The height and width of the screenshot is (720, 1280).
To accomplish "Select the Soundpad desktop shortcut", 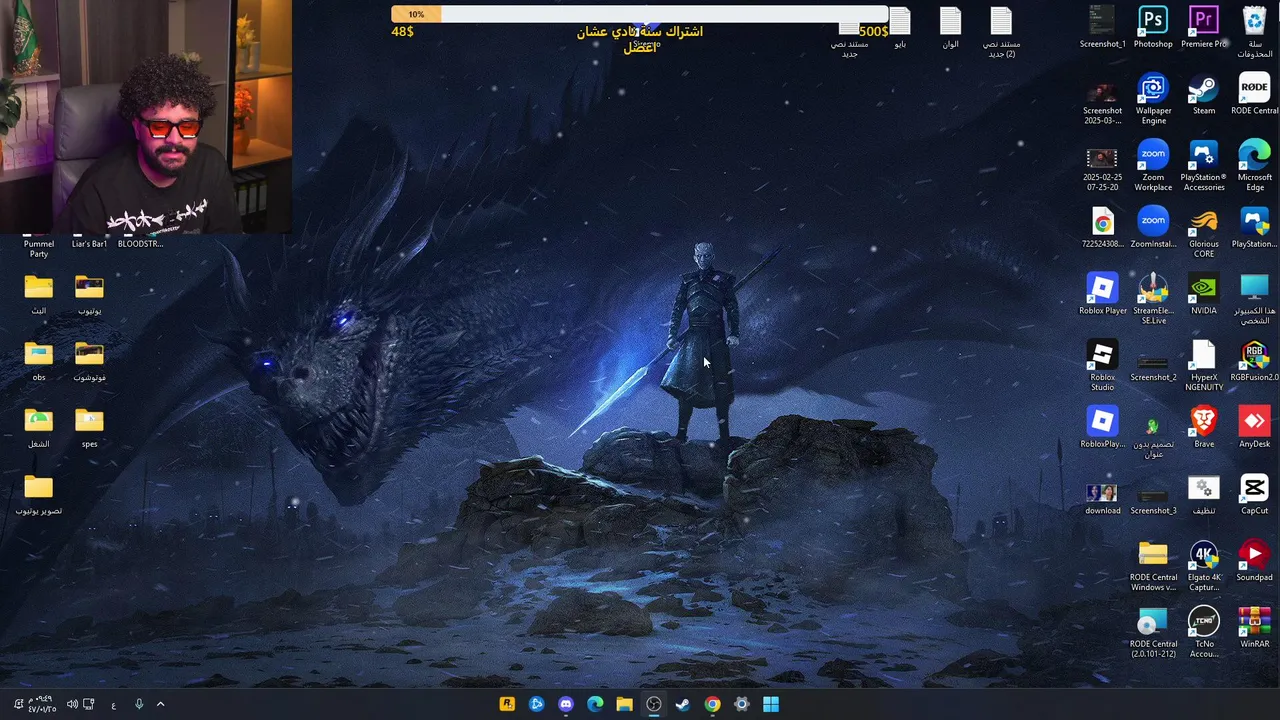I will (x=1254, y=560).
